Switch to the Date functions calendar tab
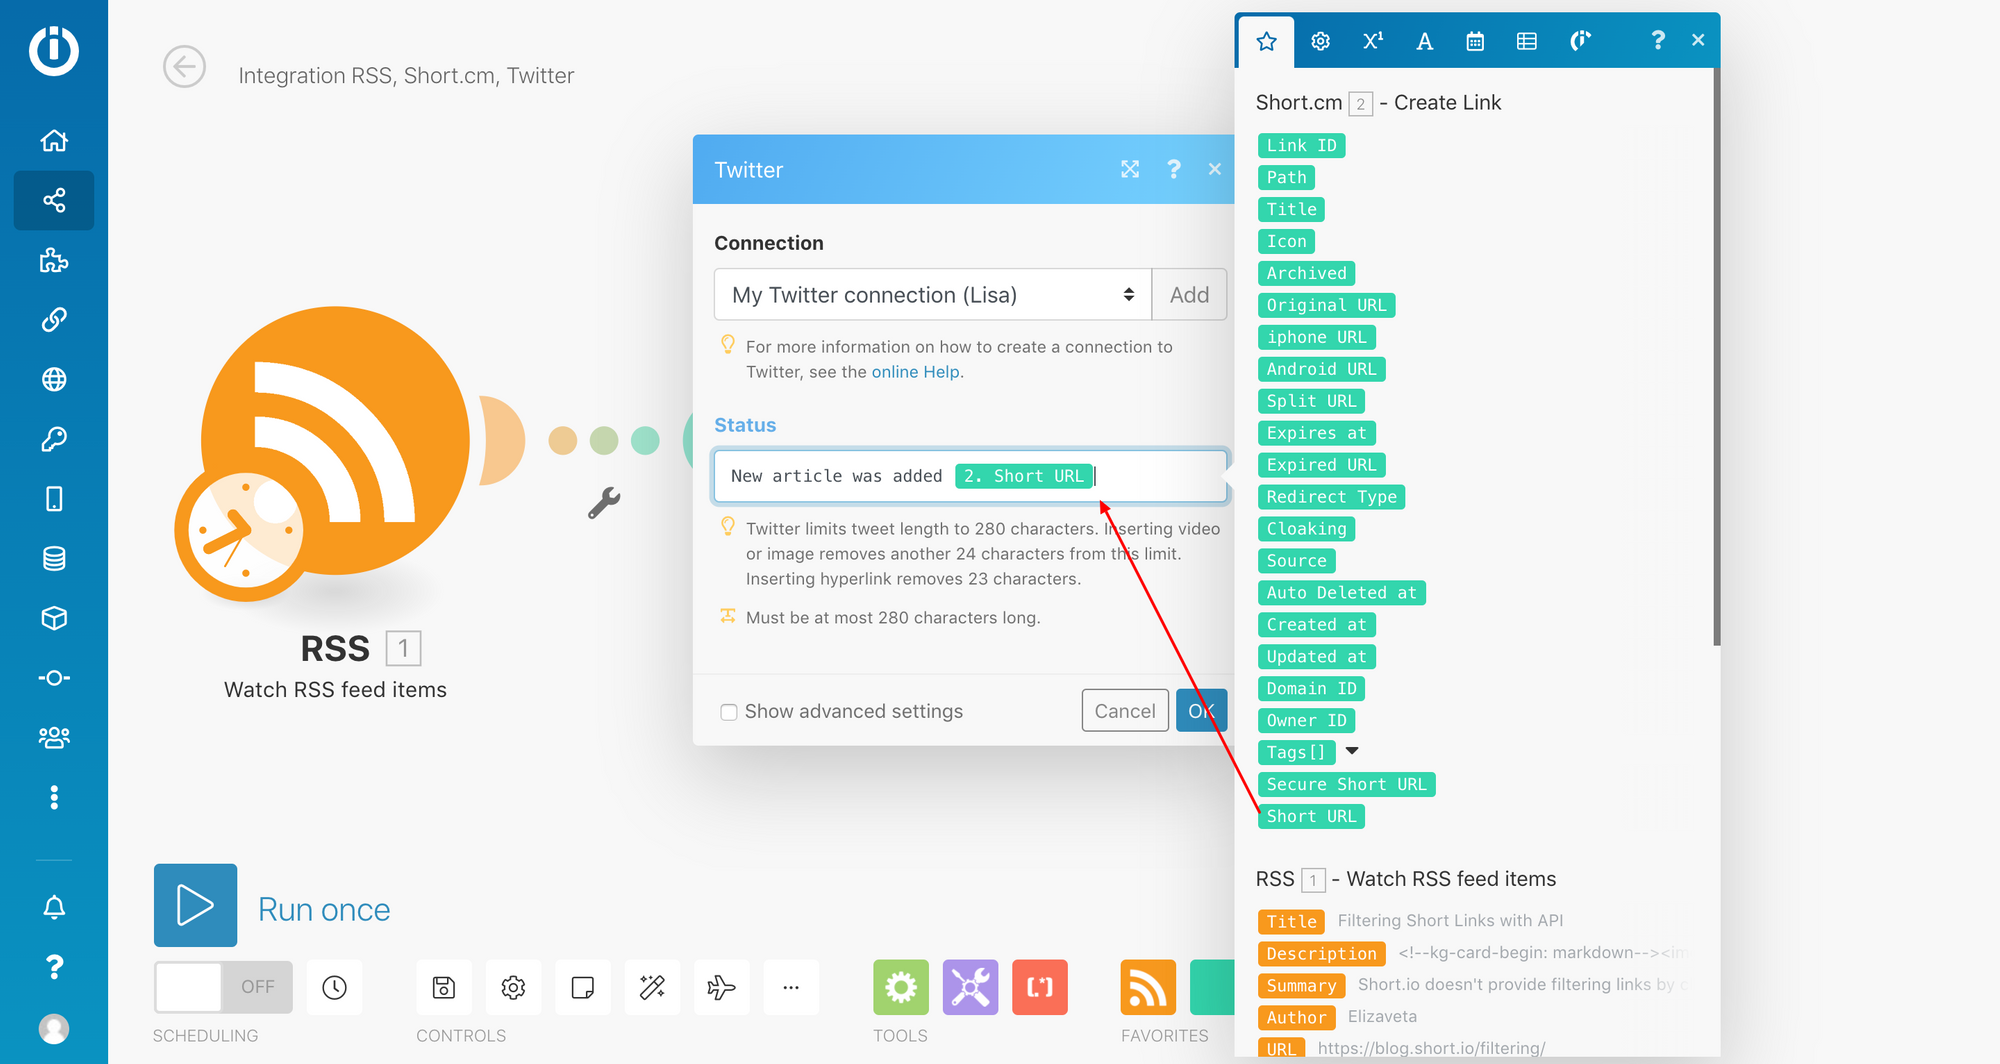The width and height of the screenshot is (2000, 1064). [x=1475, y=41]
